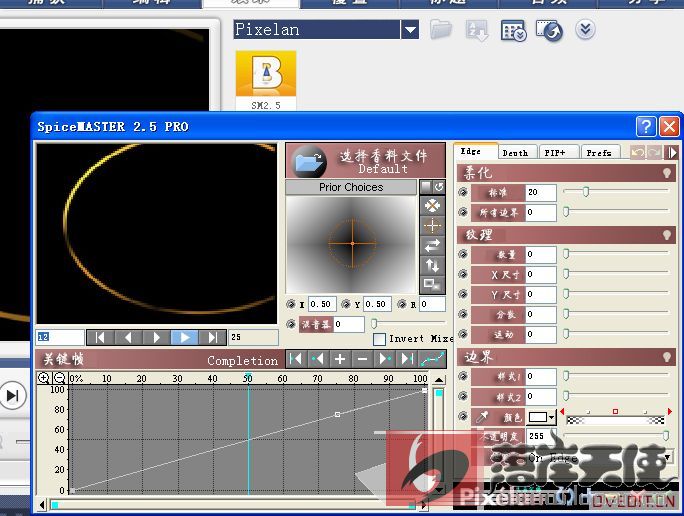684x516 pixels.
Task: Click the film refresh icon in the library toolbar
Action: pyautogui.click(x=549, y=31)
